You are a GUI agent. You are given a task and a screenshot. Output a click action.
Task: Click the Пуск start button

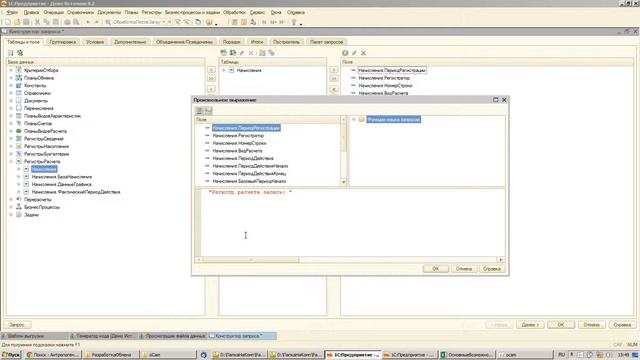(x=11, y=355)
